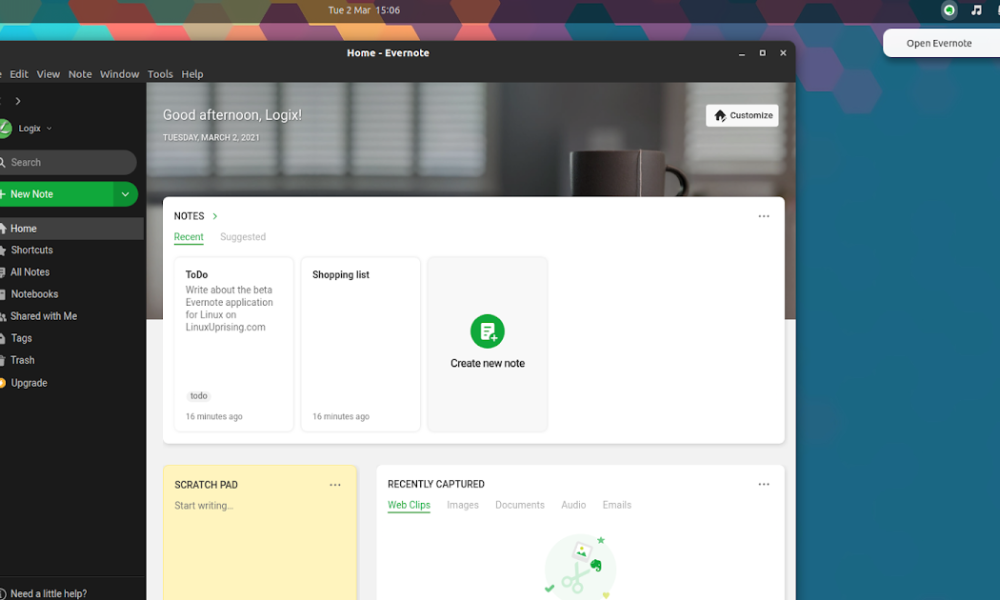Click the SCRATCH PAD heading
Image resolution: width=1000 pixels, height=600 pixels.
pos(206,485)
